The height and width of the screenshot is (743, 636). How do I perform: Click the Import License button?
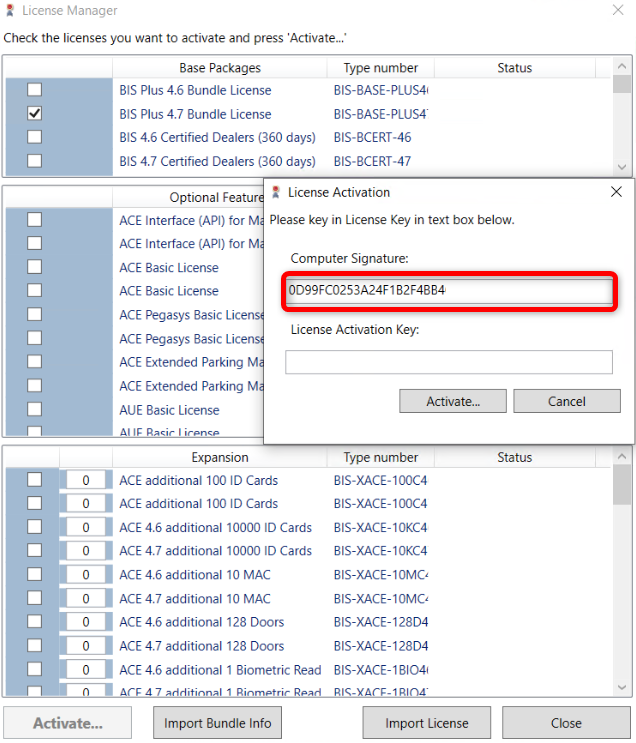tap(427, 723)
